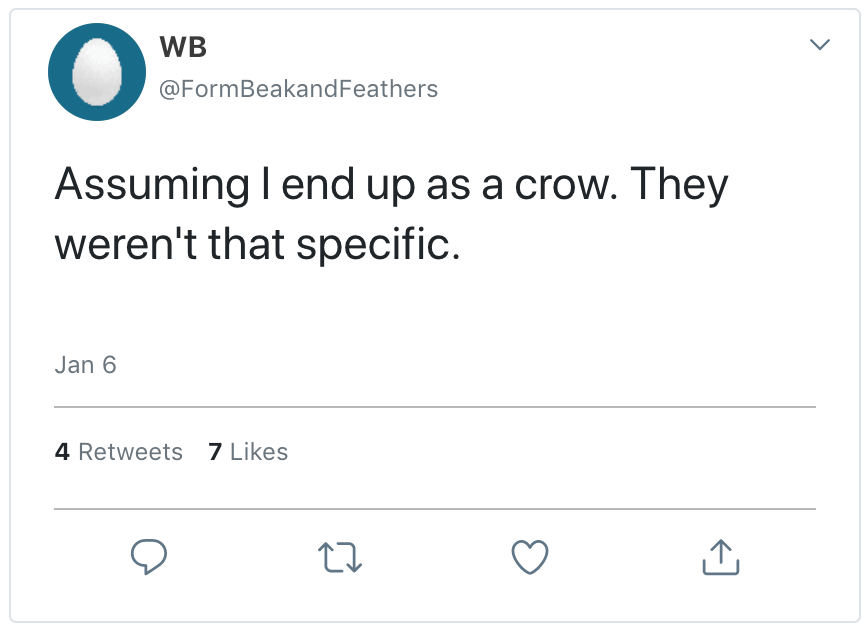Screen dimensions: 868x630
Task: Click the word "Assuming" in the tweet
Action: (x=151, y=186)
